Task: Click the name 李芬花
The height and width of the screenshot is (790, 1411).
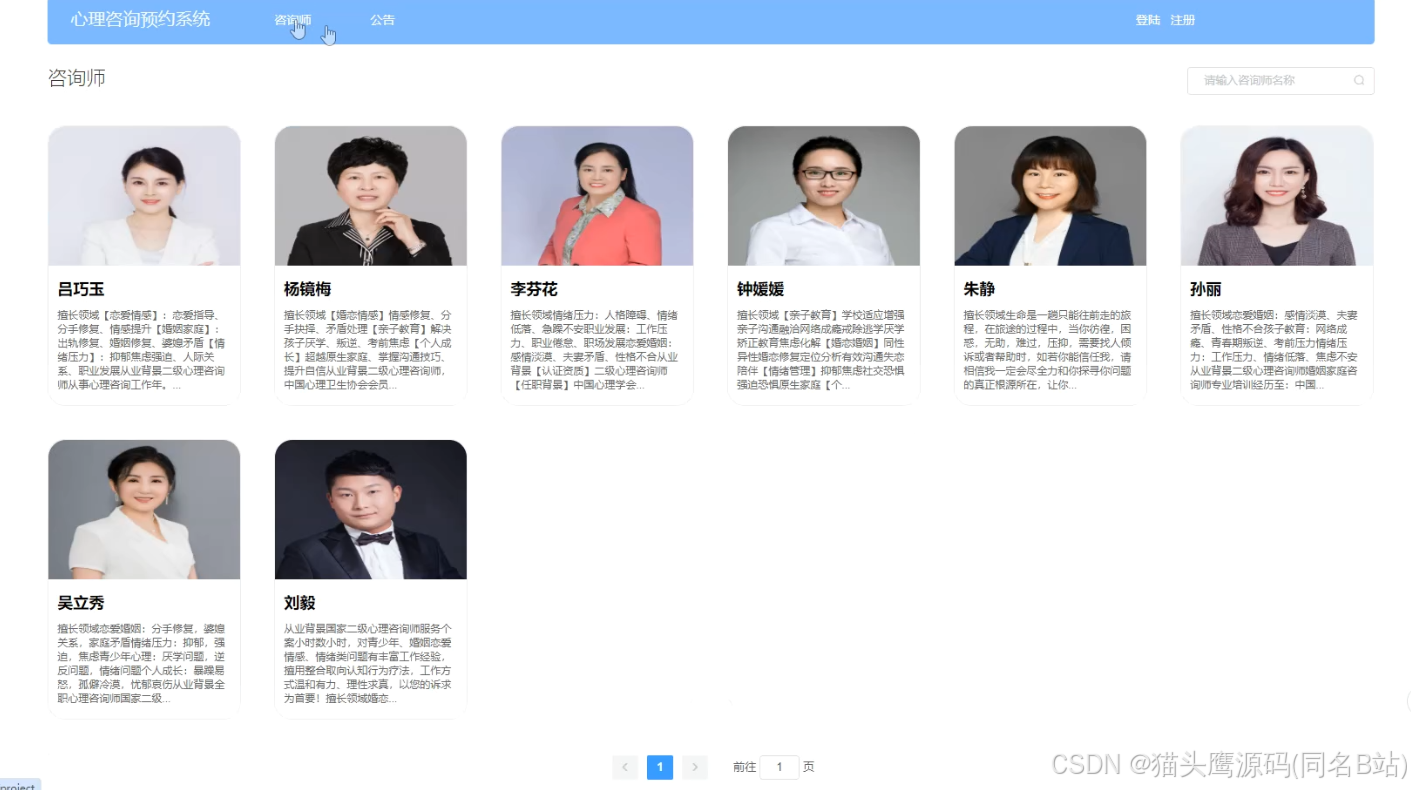Action: (534, 289)
